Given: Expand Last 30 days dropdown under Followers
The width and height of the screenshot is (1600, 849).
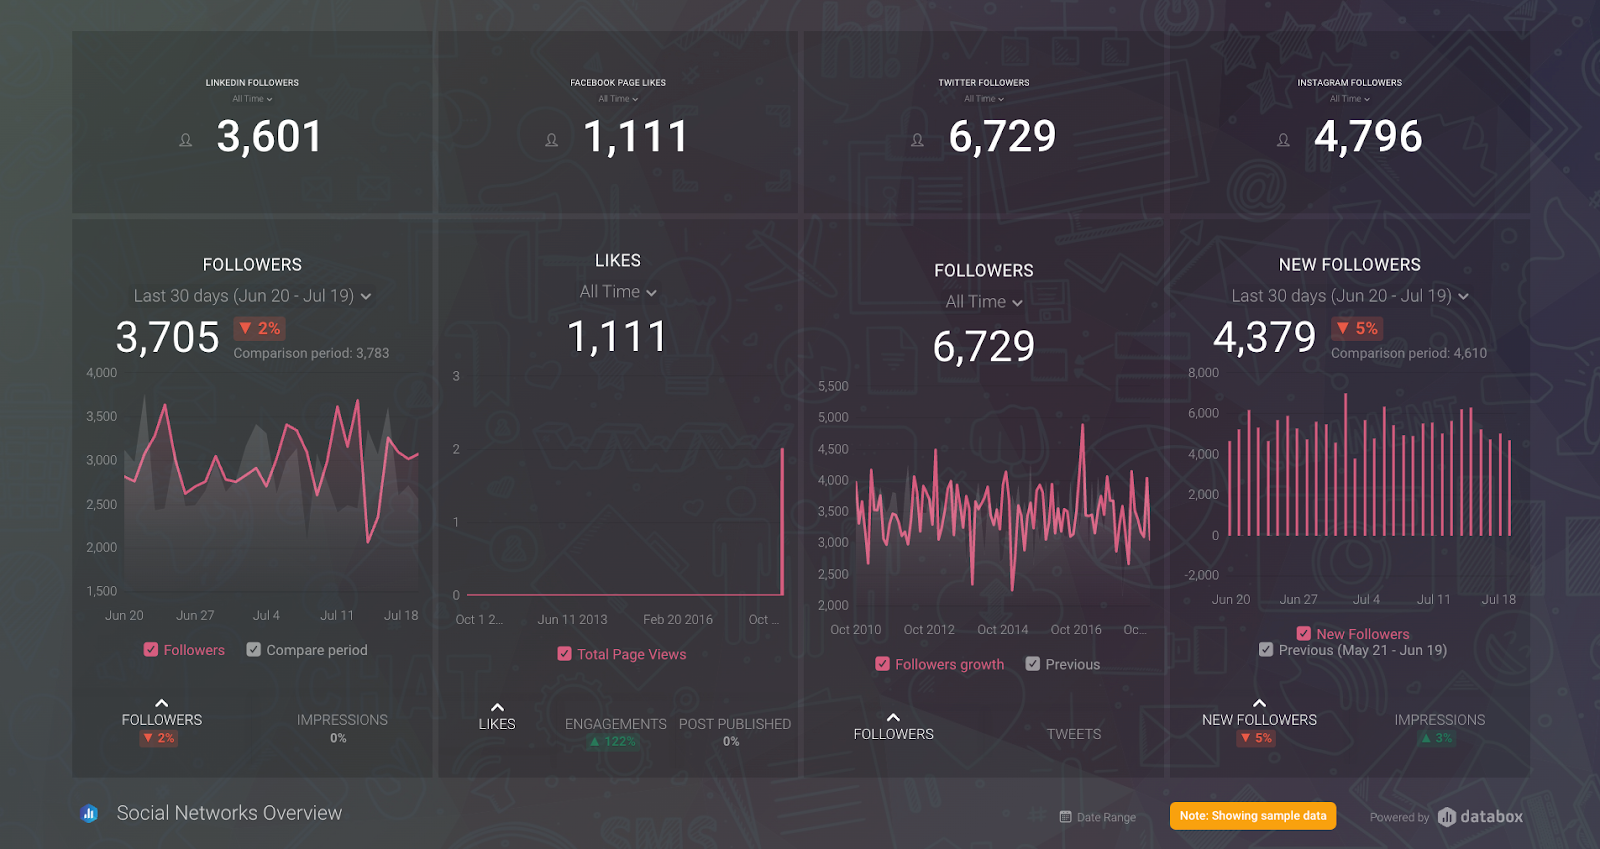Looking at the screenshot, I should [x=252, y=296].
